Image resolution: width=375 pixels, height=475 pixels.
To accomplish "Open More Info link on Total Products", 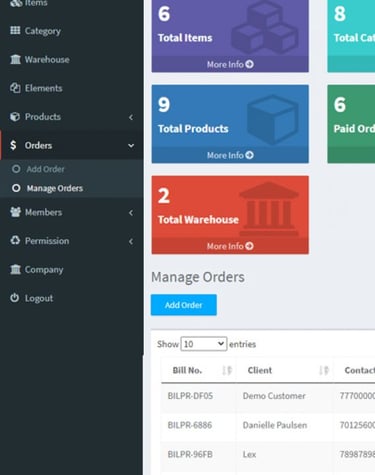I will pos(230,155).
